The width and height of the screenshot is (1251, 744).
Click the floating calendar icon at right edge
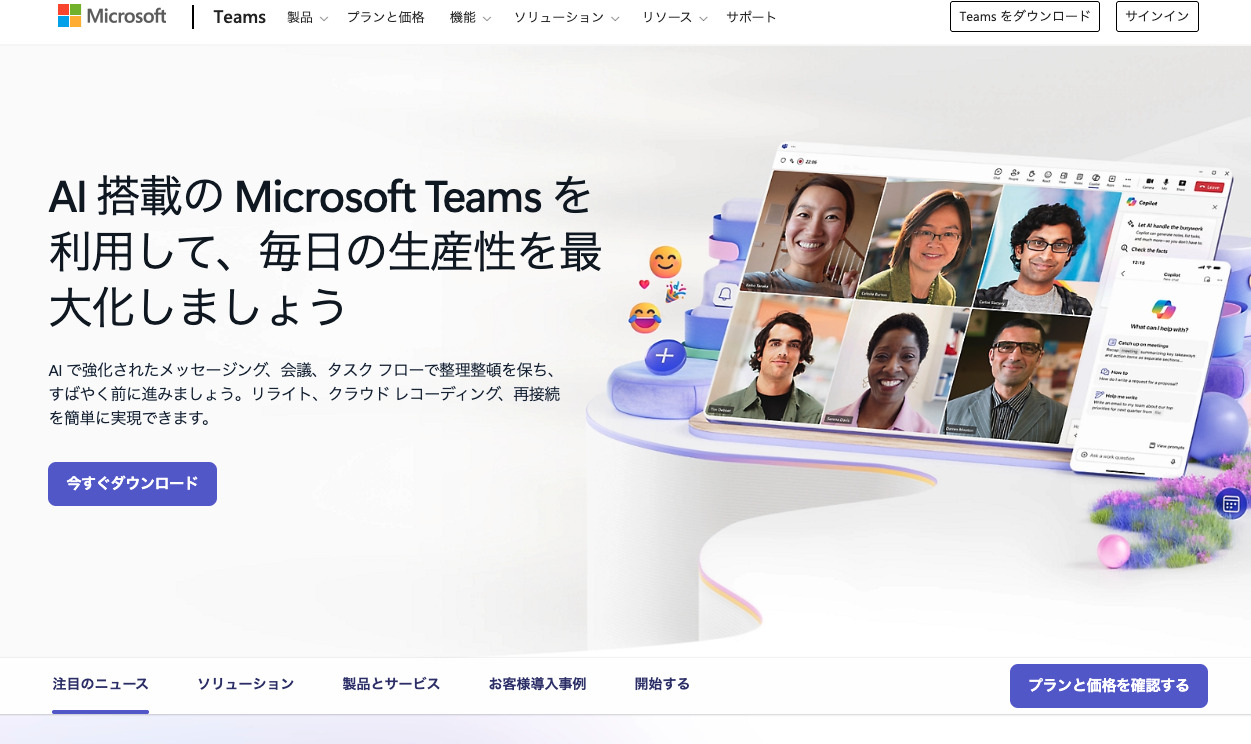point(1231,504)
